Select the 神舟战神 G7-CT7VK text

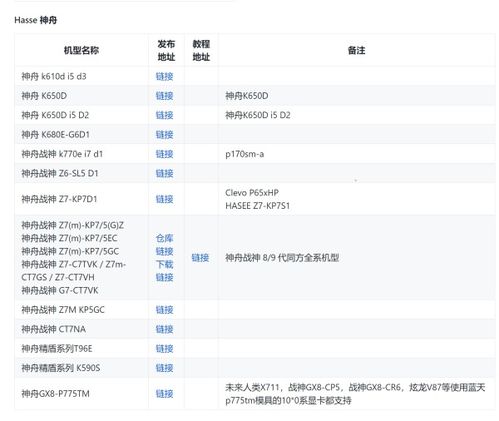tap(60, 290)
